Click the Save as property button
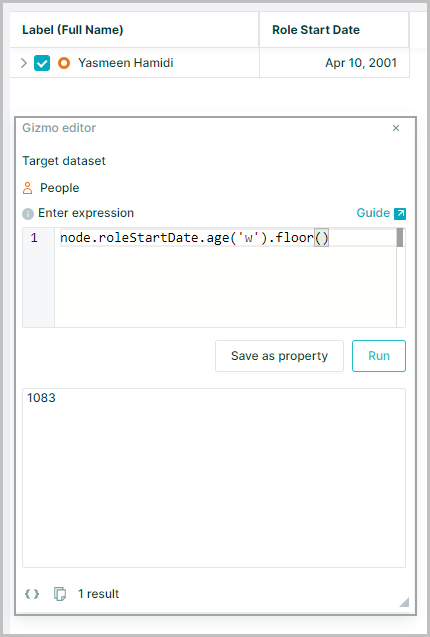Viewport: 430px width, 637px height. tap(279, 356)
